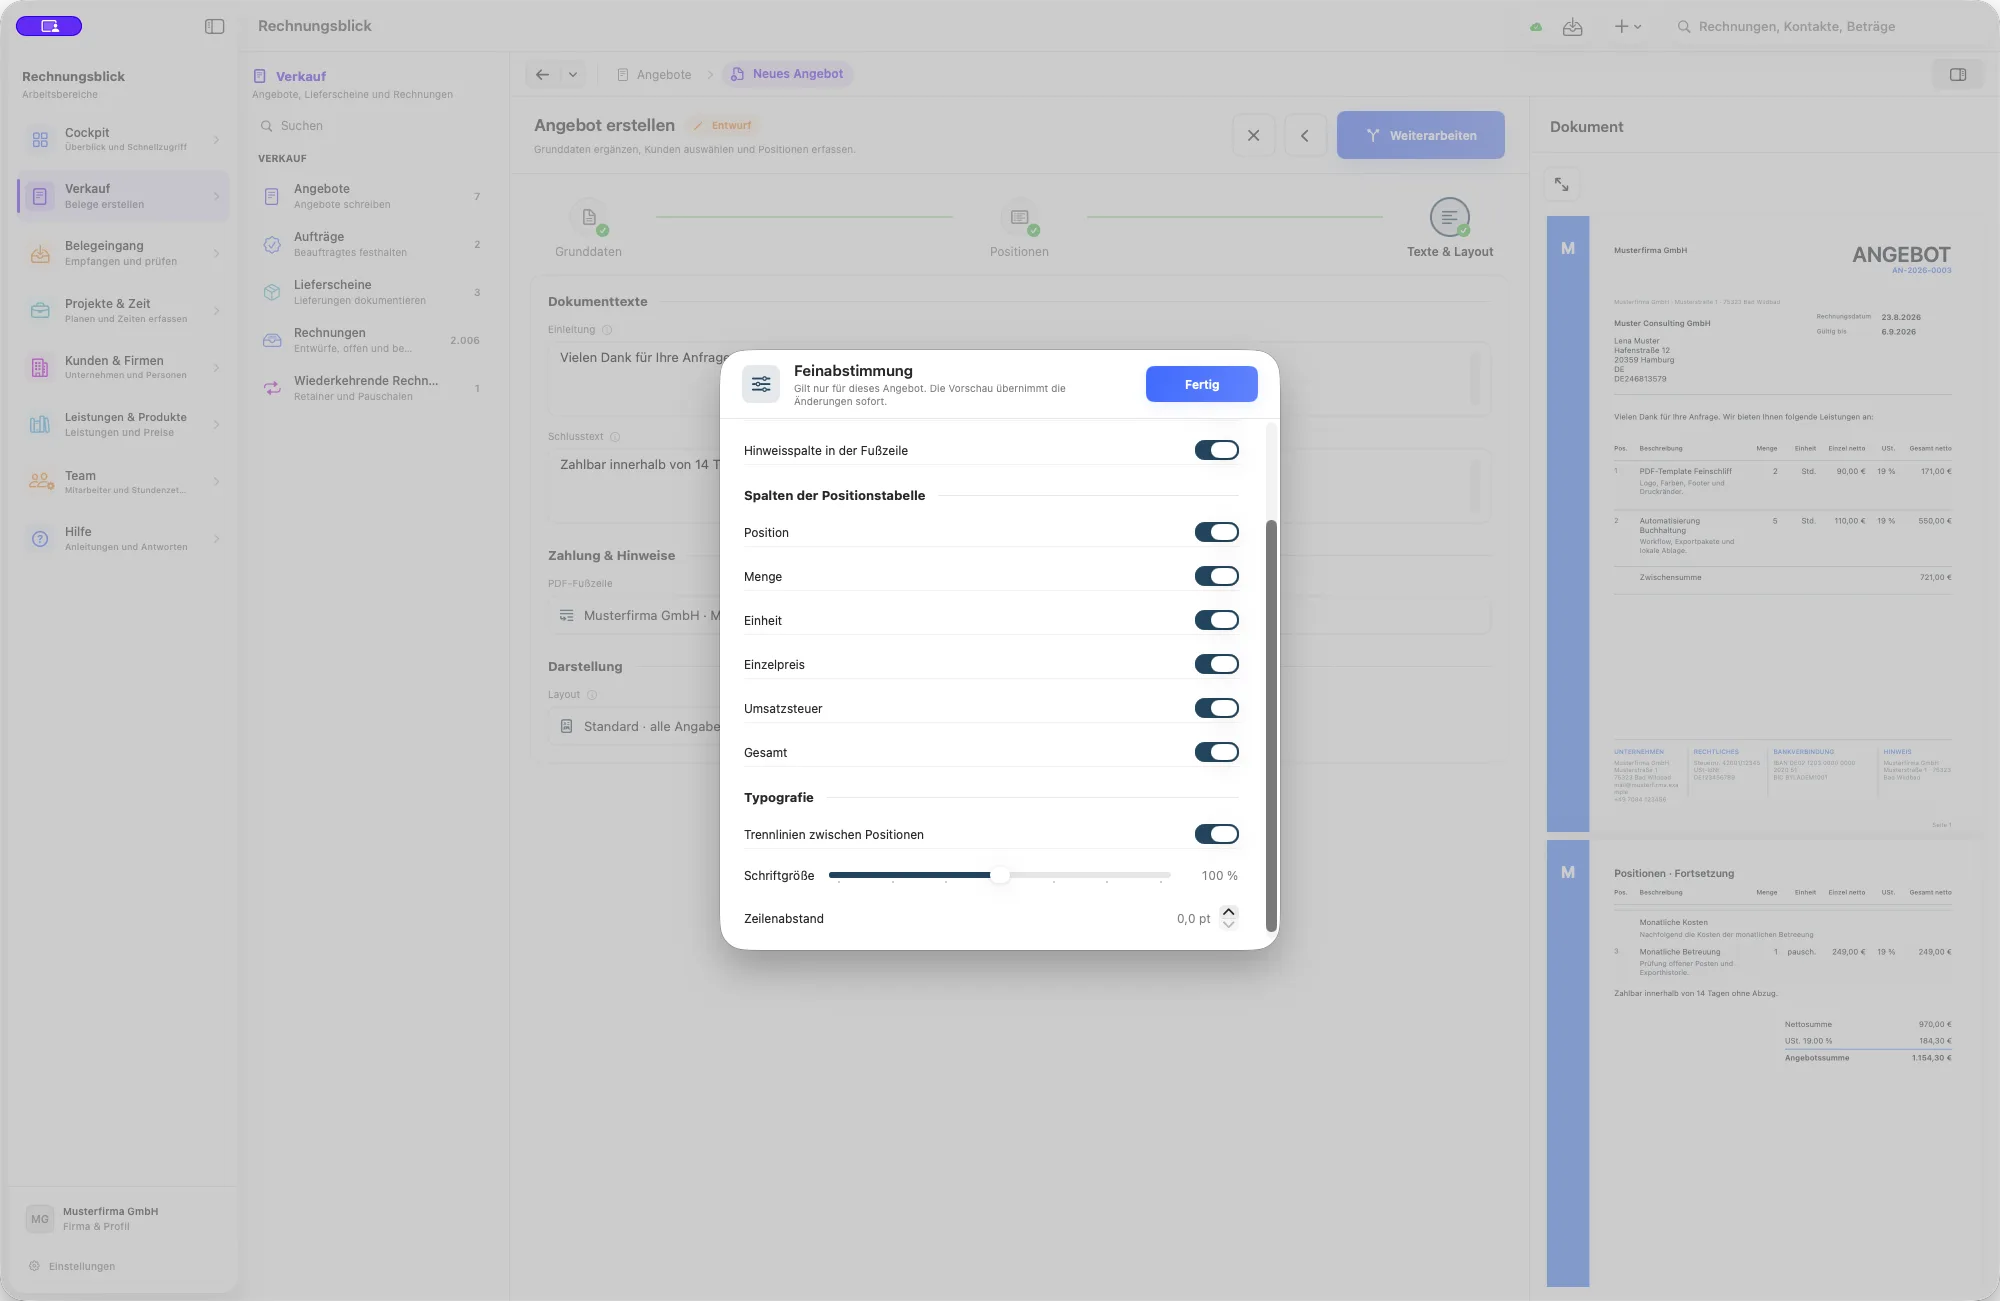The height and width of the screenshot is (1301, 2000).
Task: Toggle the left sidebar panel icon
Action: [214, 27]
